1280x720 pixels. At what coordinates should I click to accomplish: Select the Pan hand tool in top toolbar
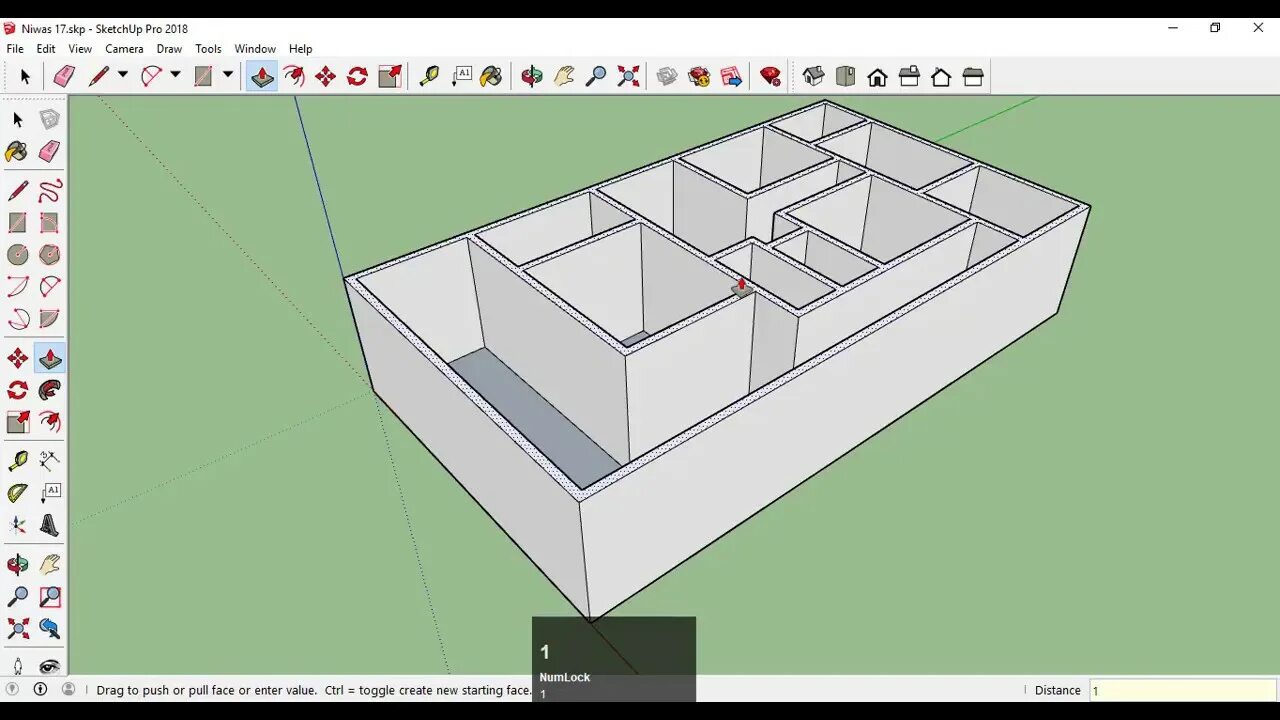[564, 77]
